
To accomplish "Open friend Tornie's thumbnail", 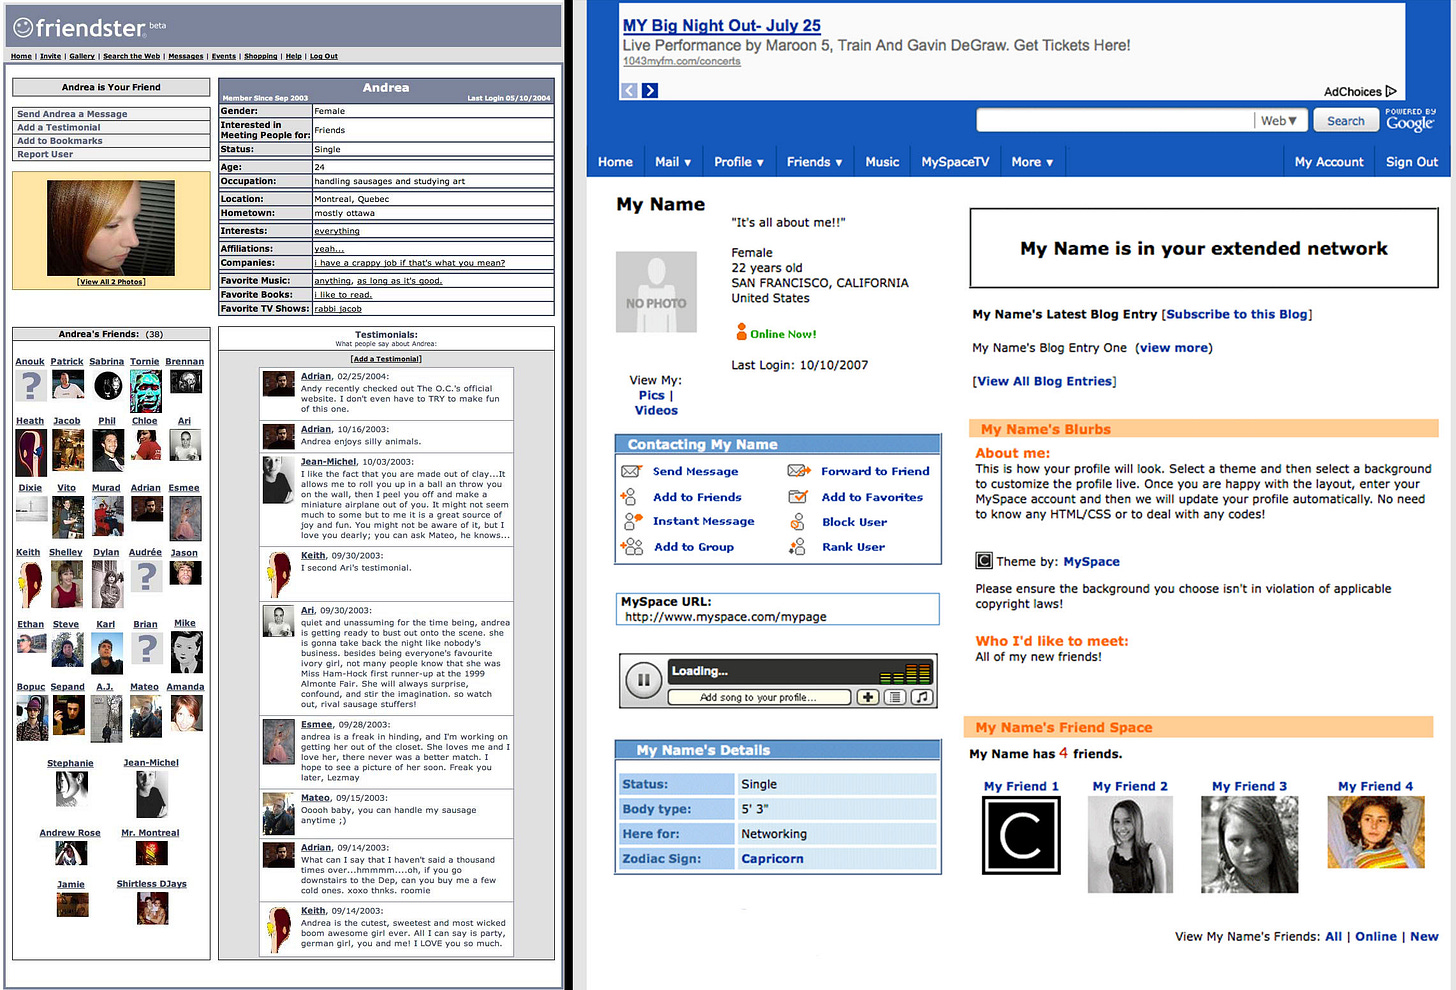I will click(x=145, y=391).
